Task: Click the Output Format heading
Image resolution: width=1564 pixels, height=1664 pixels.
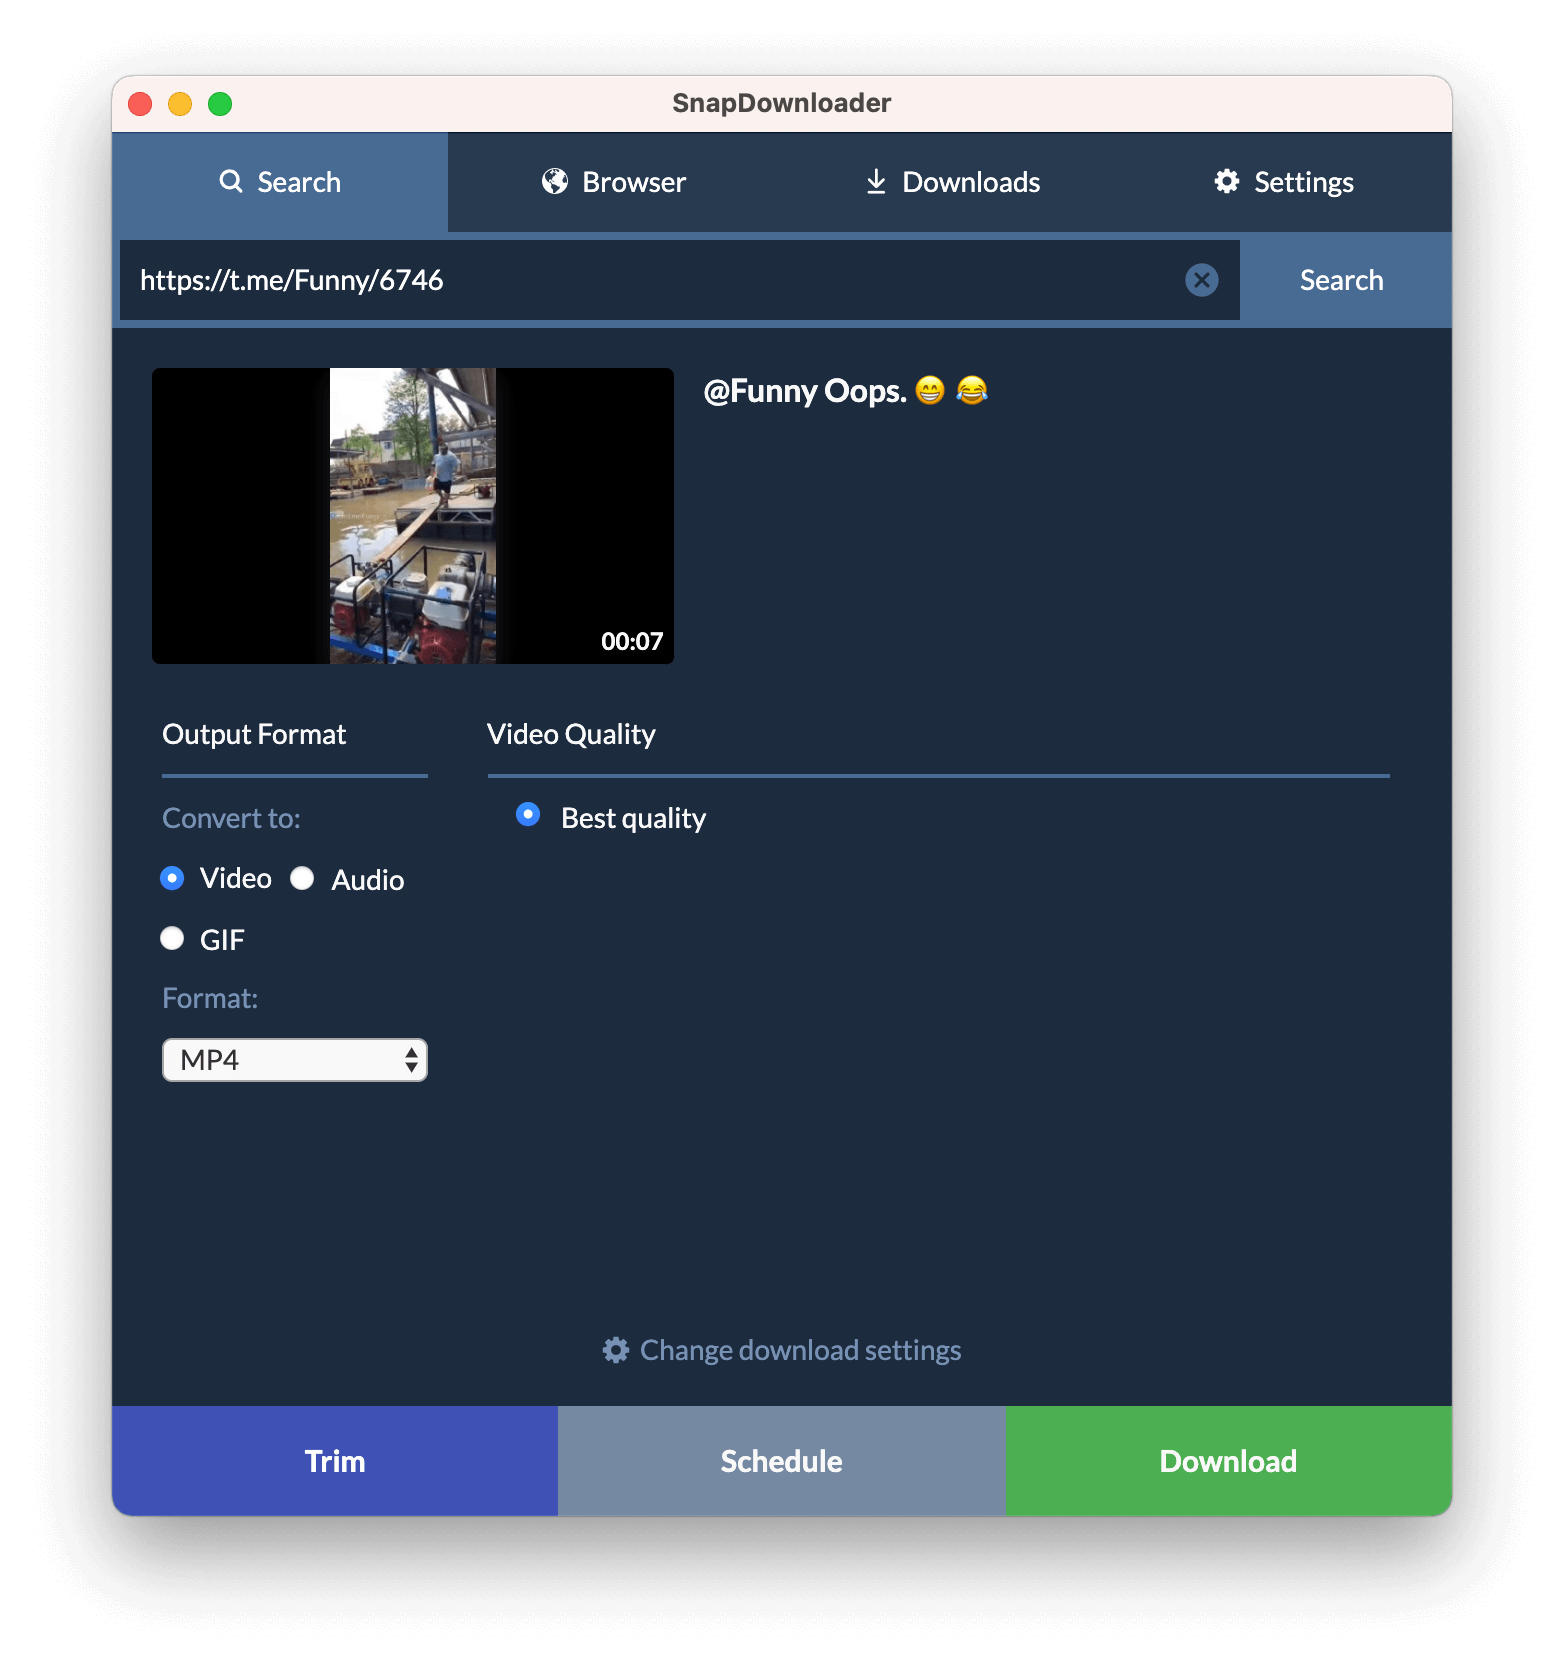Action: coord(254,734)
